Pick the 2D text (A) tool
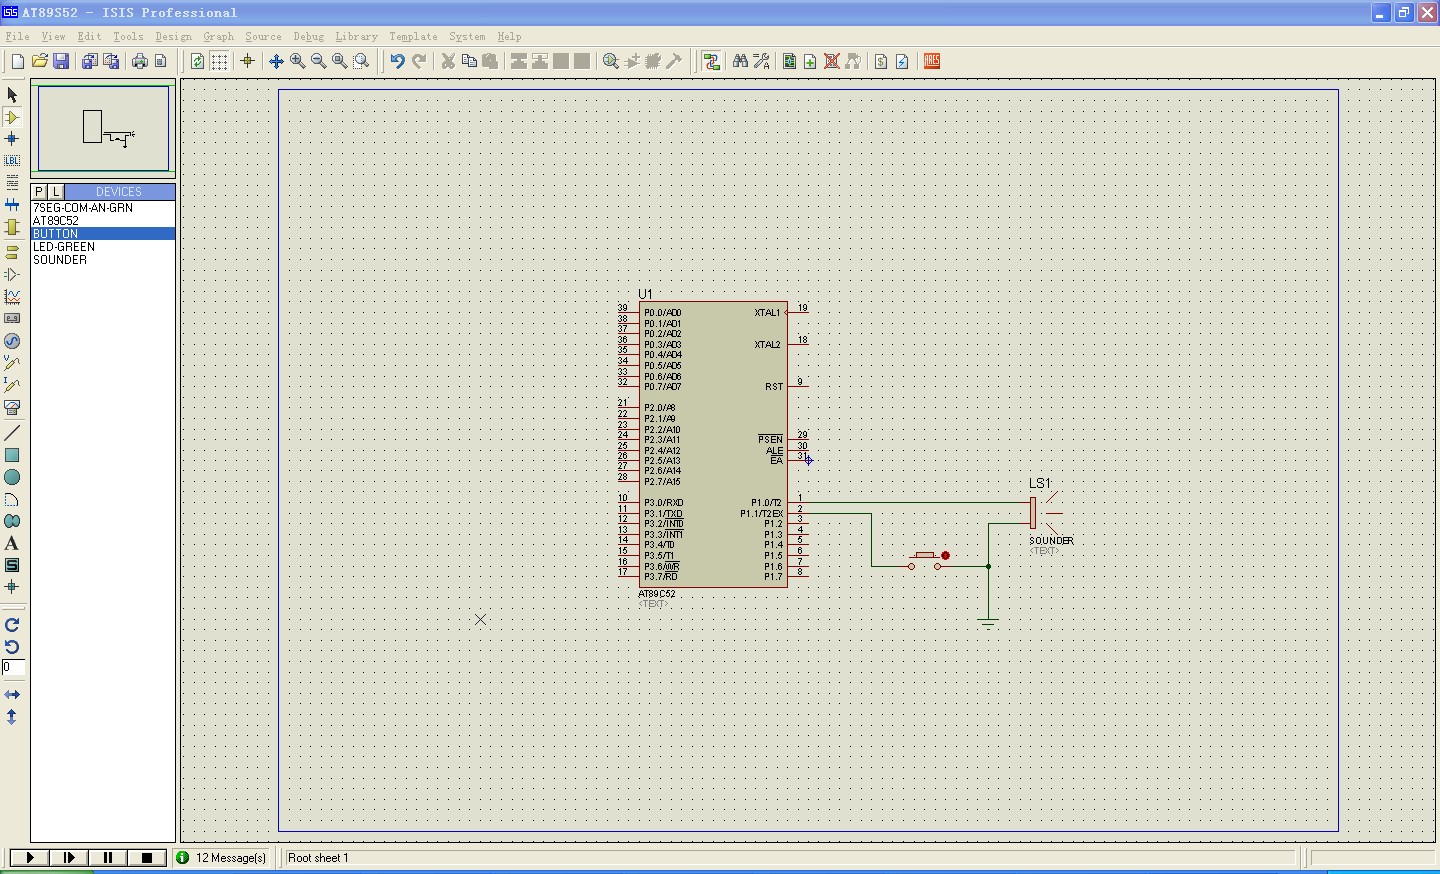This screenshot has width=1440, height=874. 12,543
